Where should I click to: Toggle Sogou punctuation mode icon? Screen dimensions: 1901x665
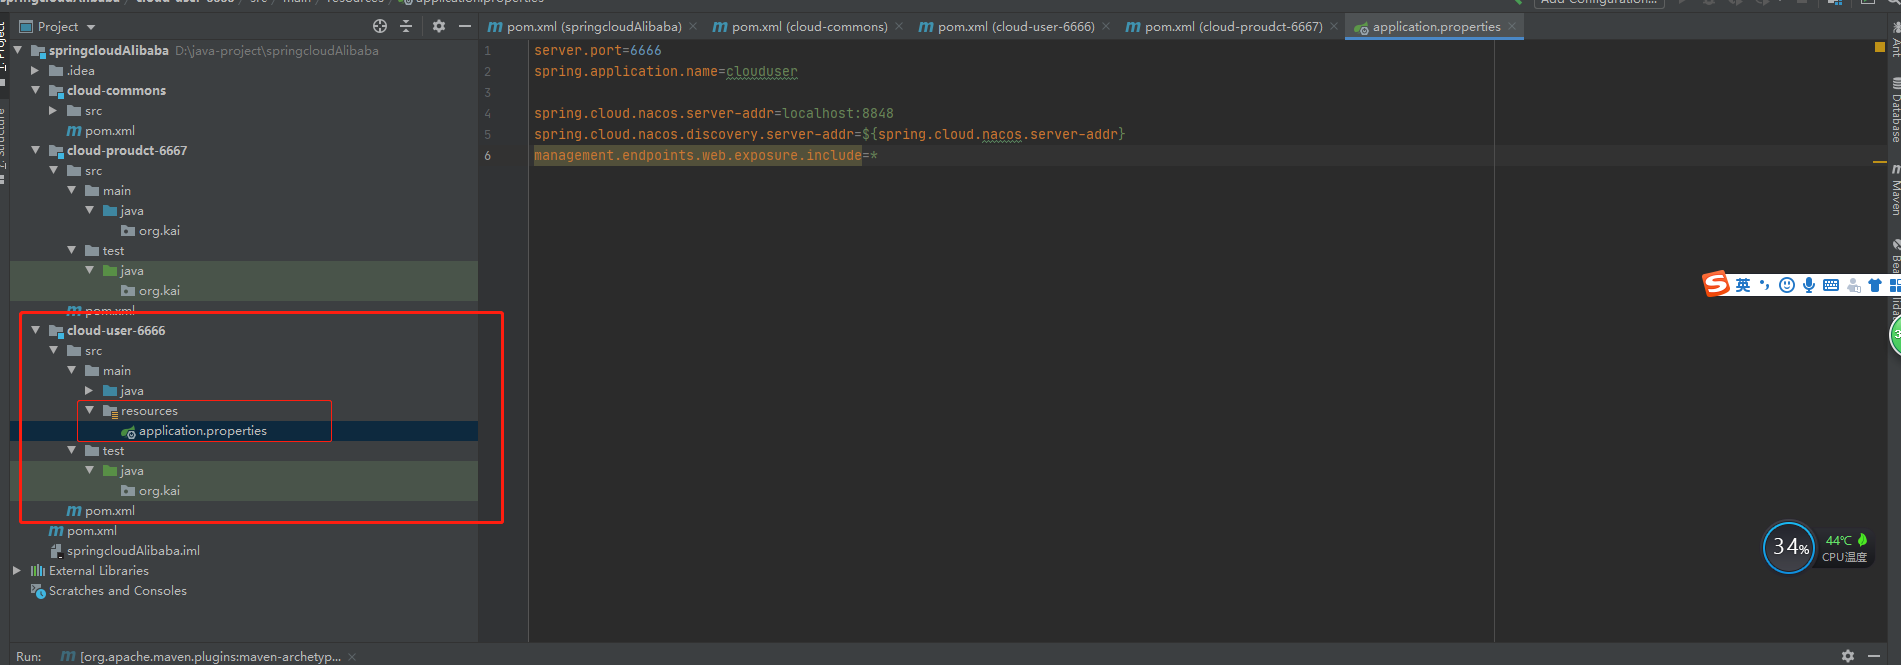tap(1765, 285)
